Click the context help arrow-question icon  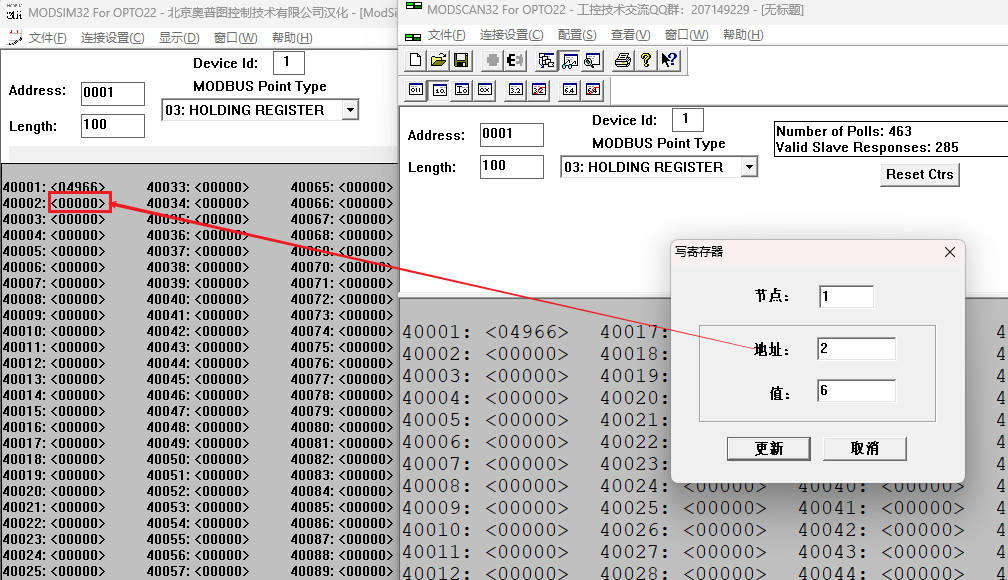coord(669,61)
